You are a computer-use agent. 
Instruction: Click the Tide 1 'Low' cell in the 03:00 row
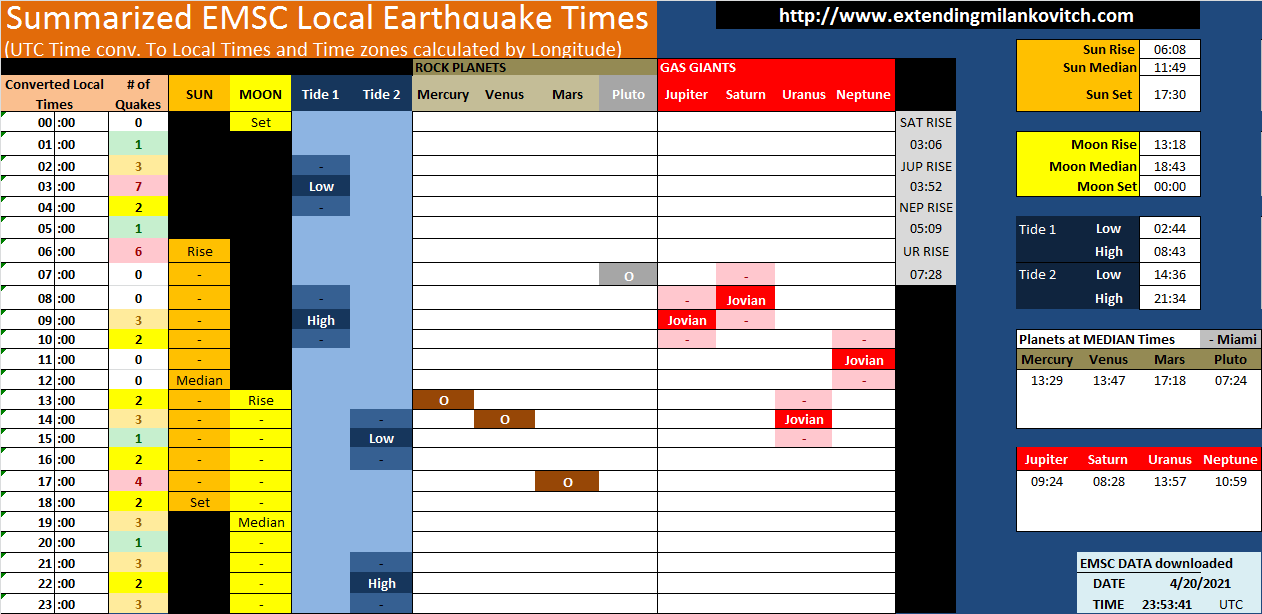click(x=321, y=186)
